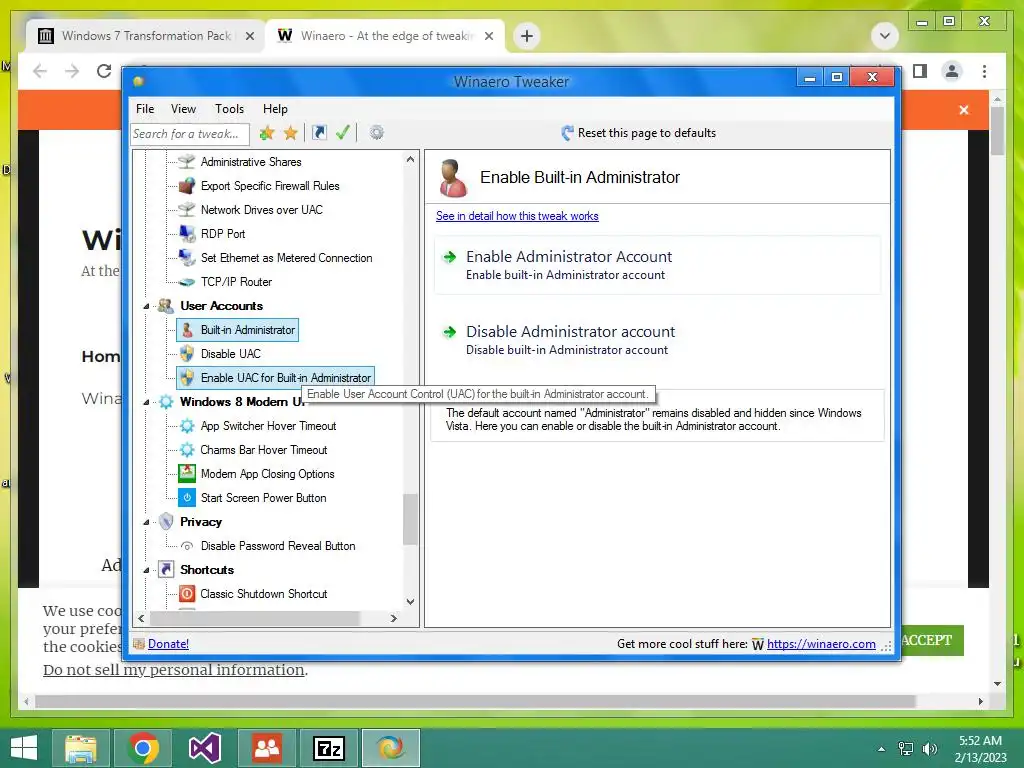Viewport: 1024px width, 768px height.
Task: Open See in detail how this tweak works
Action: pyautogui.click(x=517, y=216)
